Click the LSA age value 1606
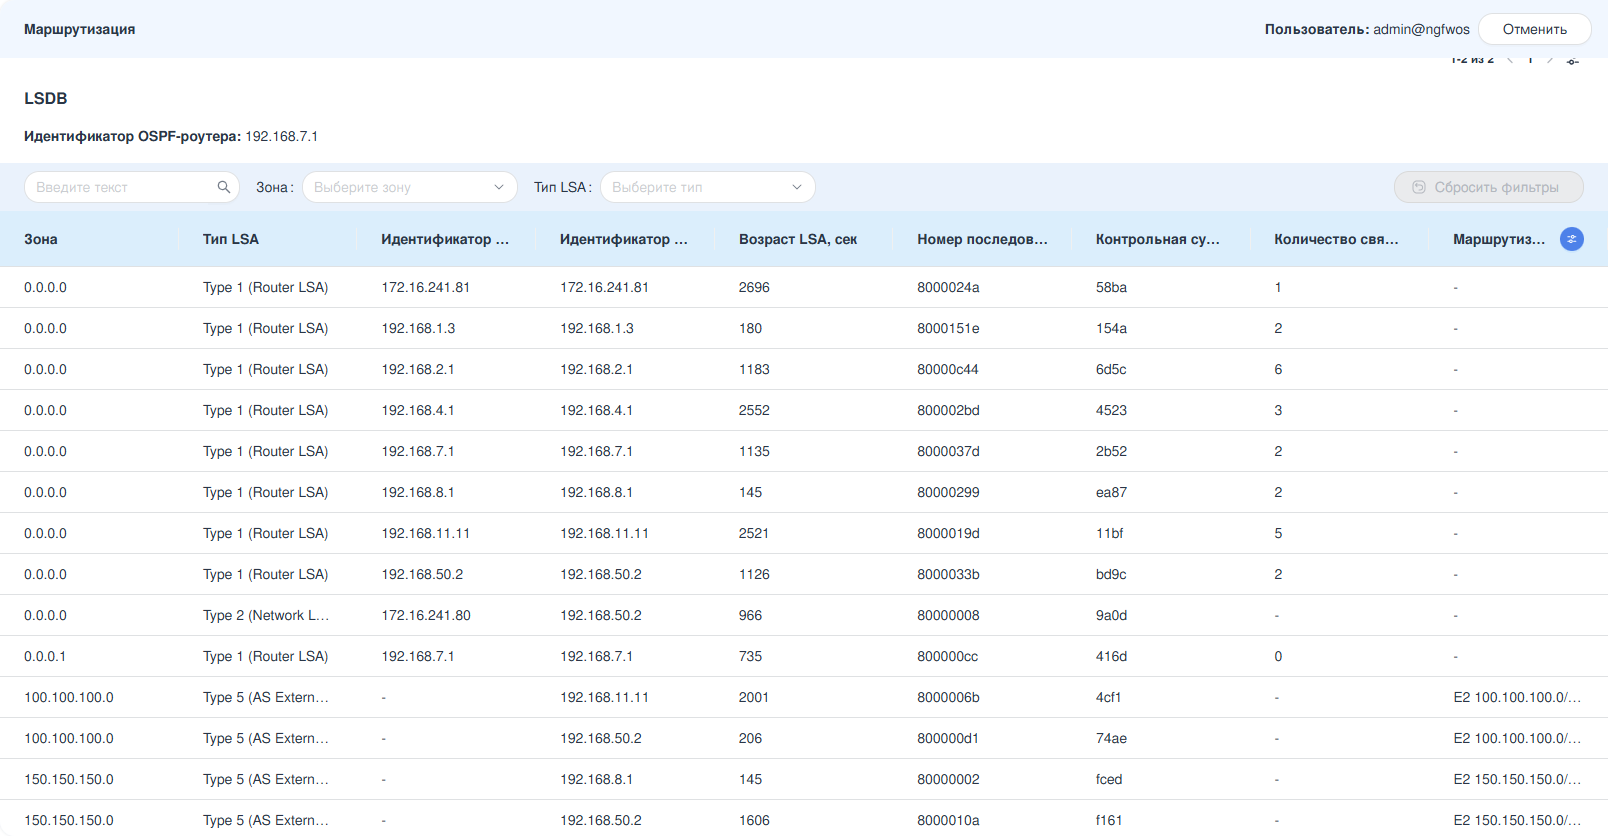The height and width of the screenshot is (836, 1608). tap(754, 820)
